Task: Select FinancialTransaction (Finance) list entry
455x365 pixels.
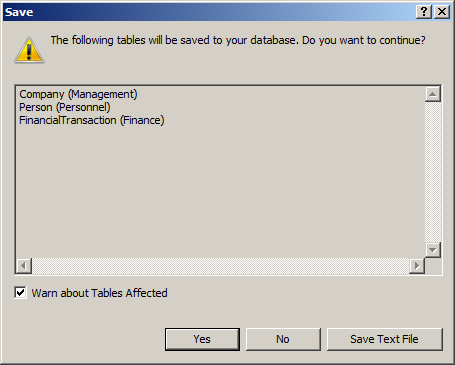Action: click(x=92, y=120)
